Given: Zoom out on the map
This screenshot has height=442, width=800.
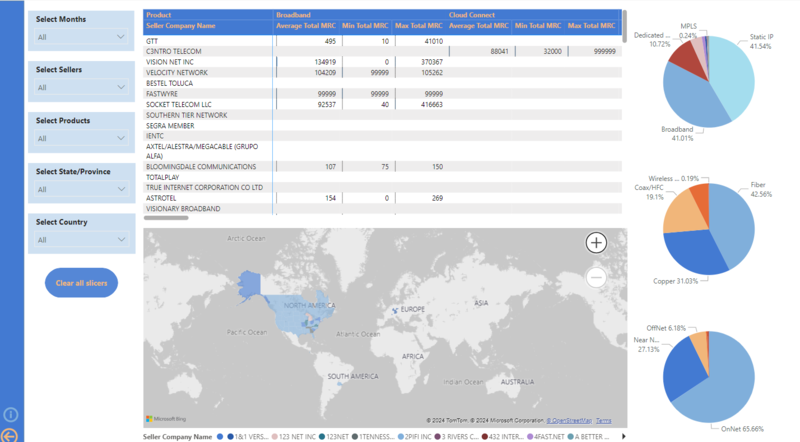Looking at the screenshot, I should coord(596,277).
